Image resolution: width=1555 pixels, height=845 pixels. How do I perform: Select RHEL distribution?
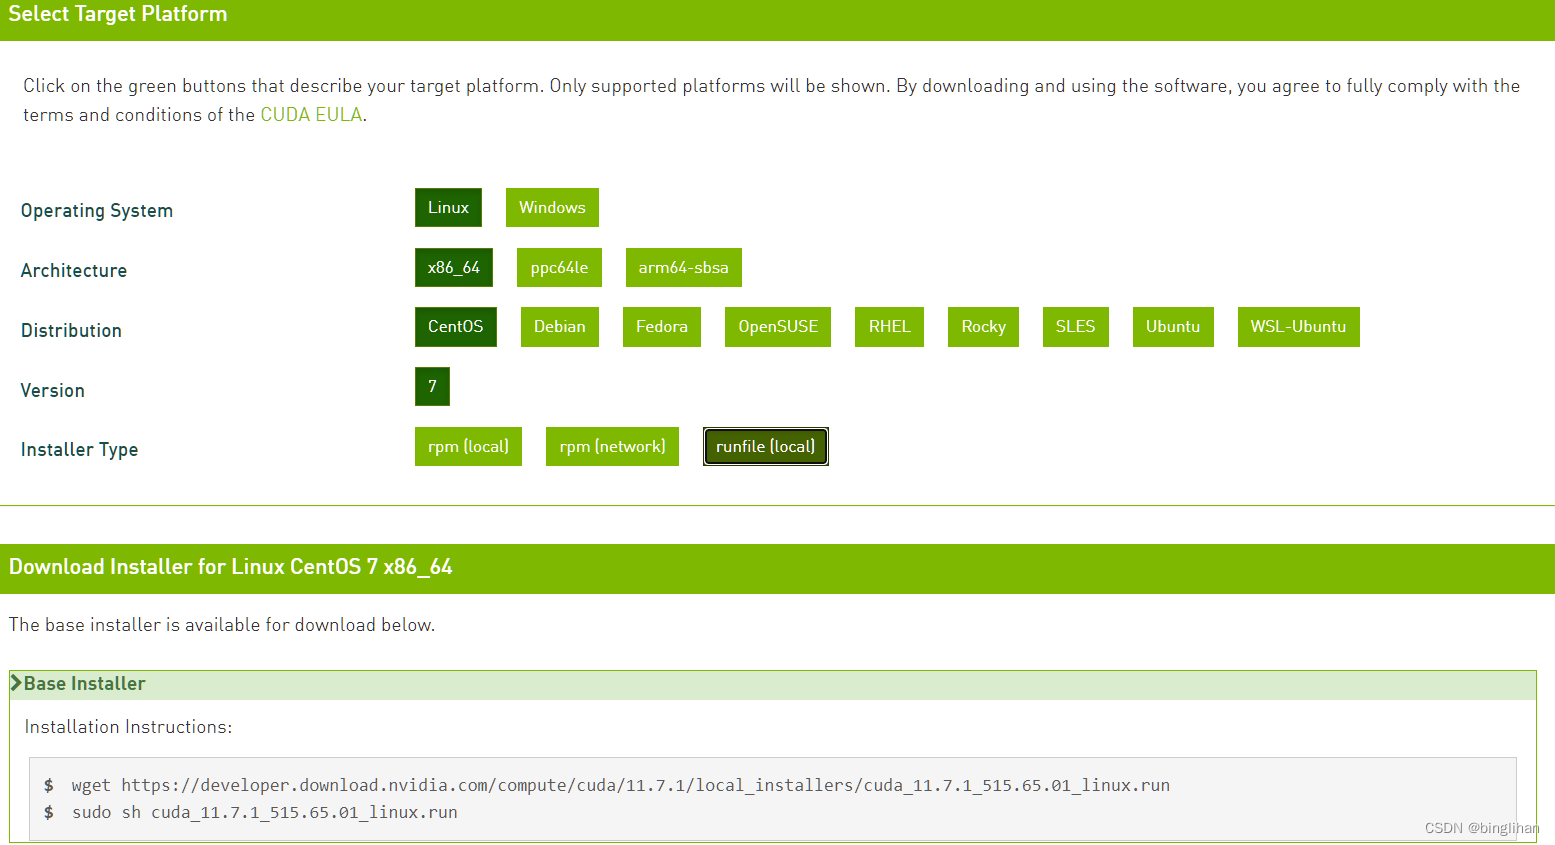coord(889,327)
